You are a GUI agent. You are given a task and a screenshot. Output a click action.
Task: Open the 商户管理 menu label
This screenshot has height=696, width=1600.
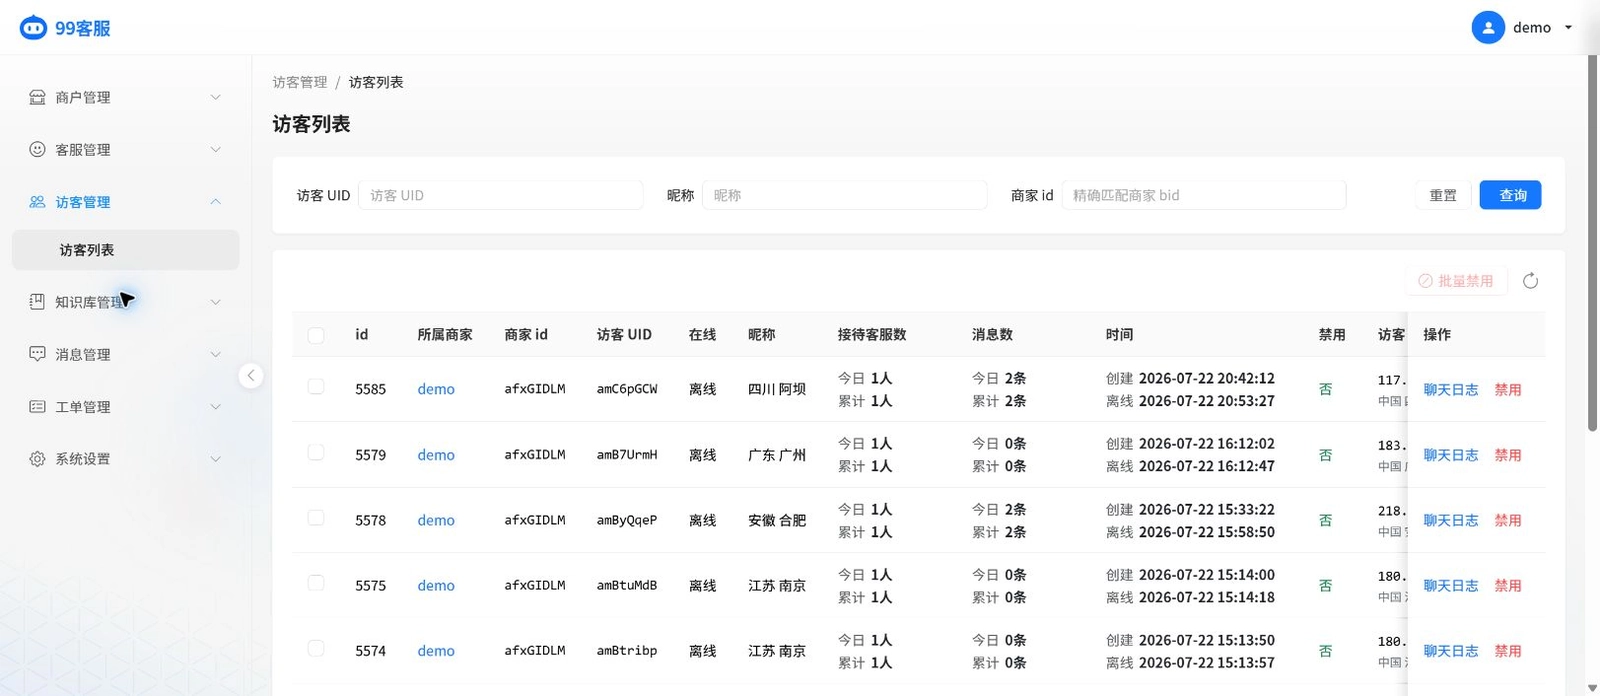(83, 97)
